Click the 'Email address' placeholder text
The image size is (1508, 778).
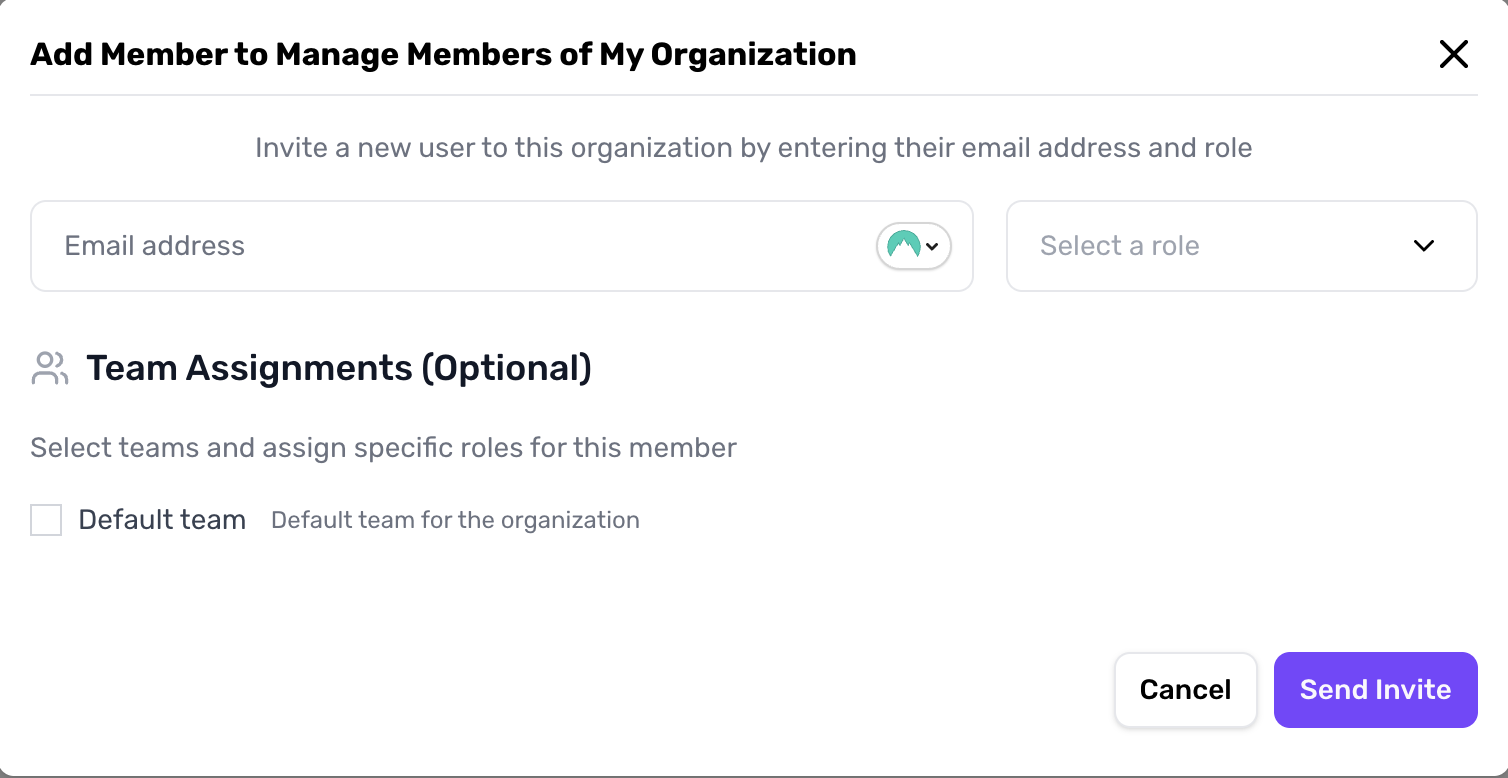tap(155, 246)
